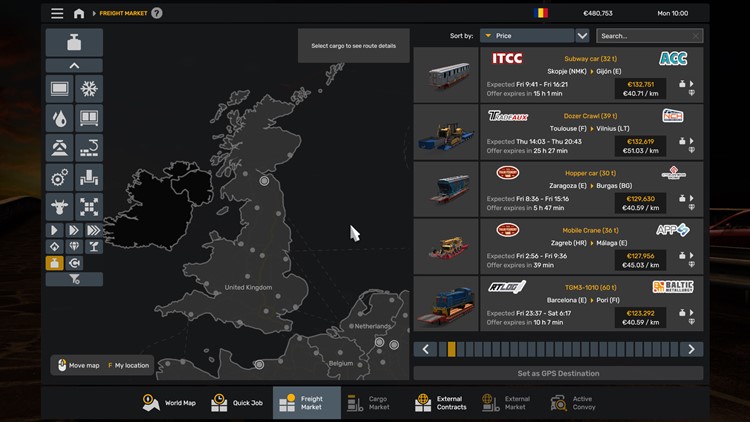This screenshot has height=422, width=750.
Task: Open the Sort by Price dropdown
Action: tap(533, 35)
